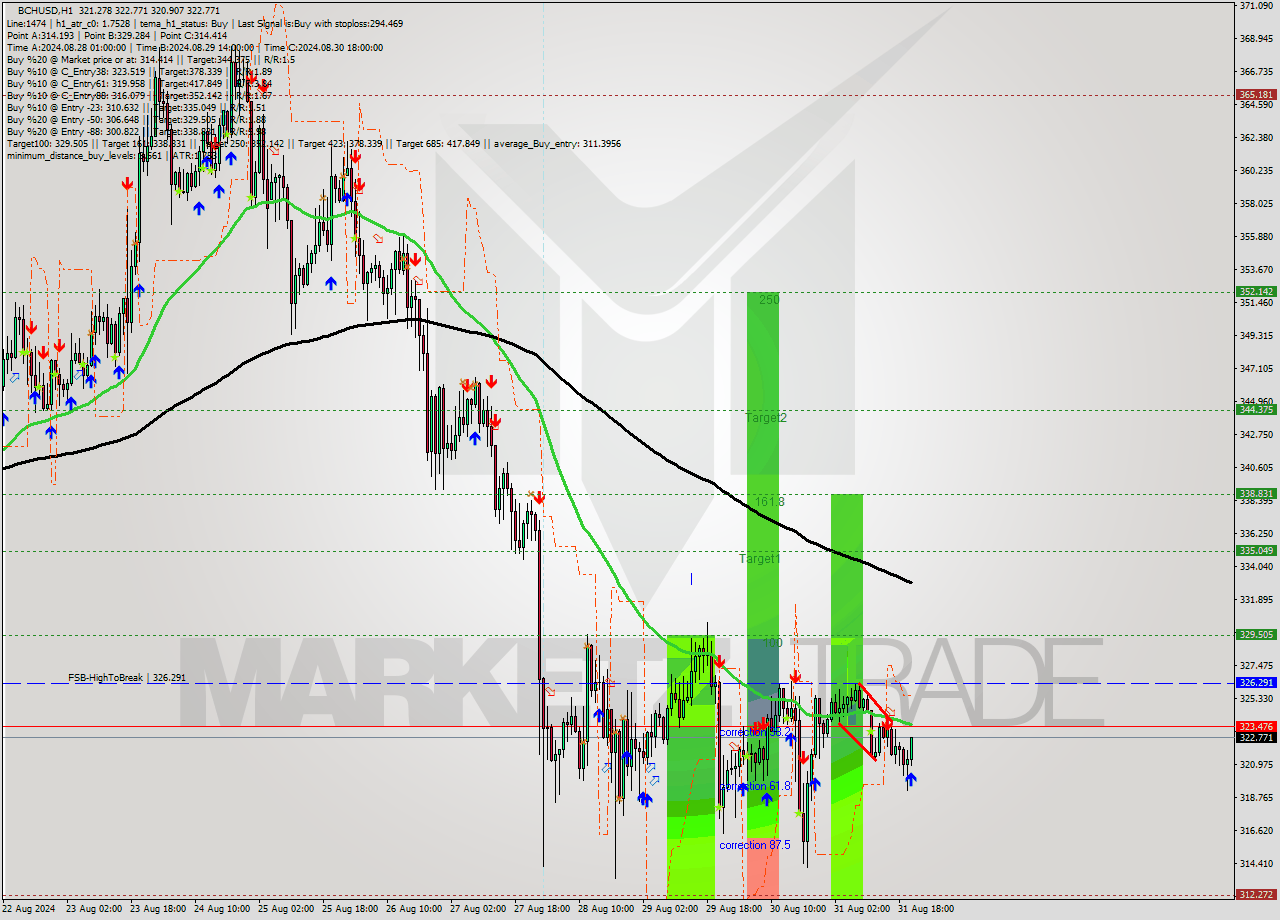Screen dimensions: 1280x920
Task: Click the 320.975 price scale value
Action: click(x=1255, y=764)
